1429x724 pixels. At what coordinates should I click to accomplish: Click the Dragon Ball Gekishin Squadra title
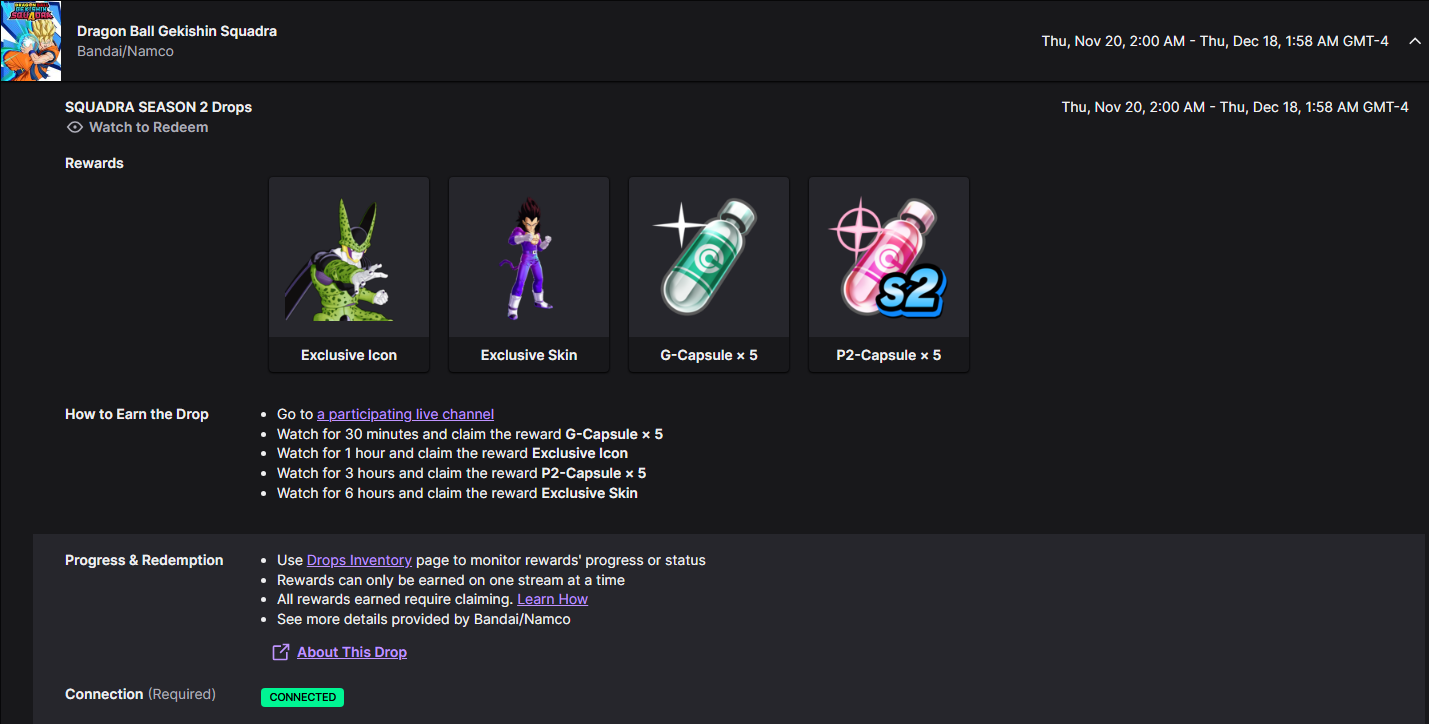(x=177, y=31)
